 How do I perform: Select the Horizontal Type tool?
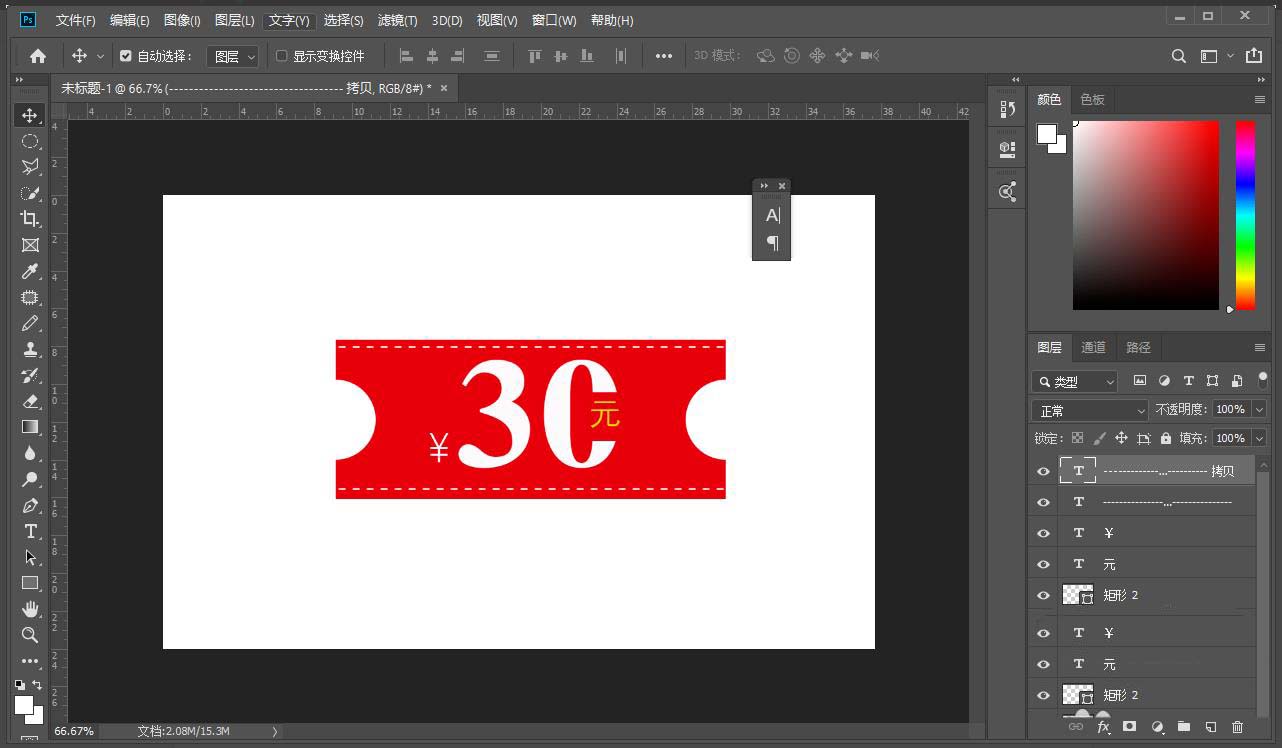pyautogui.click(x=30, y=531)
